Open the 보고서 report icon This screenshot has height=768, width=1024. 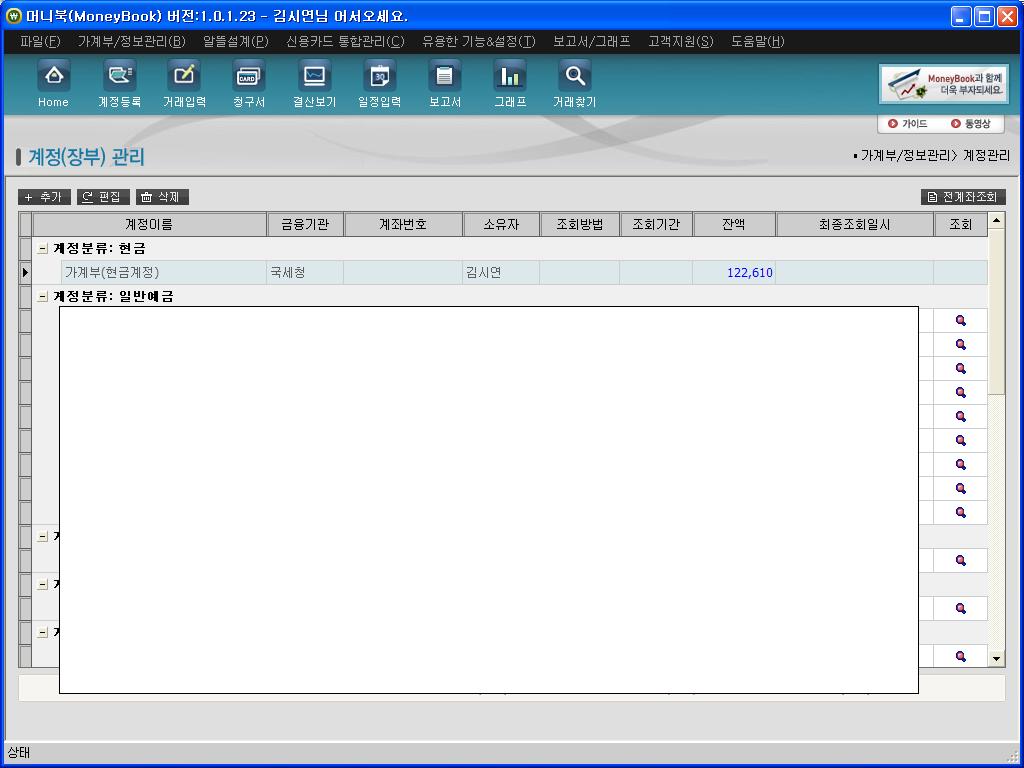pos(444,76)
